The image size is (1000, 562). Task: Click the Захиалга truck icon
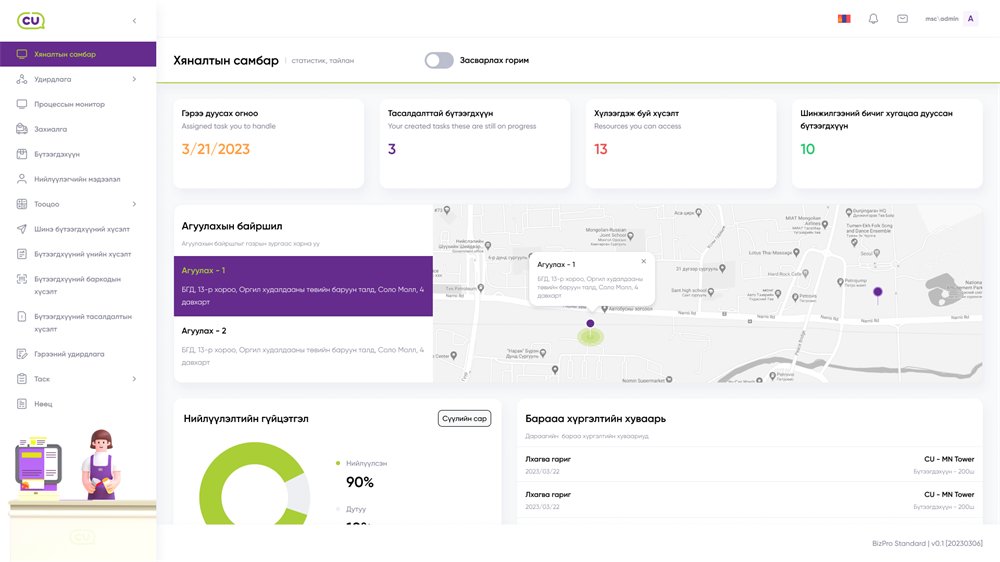pos(22,129)
